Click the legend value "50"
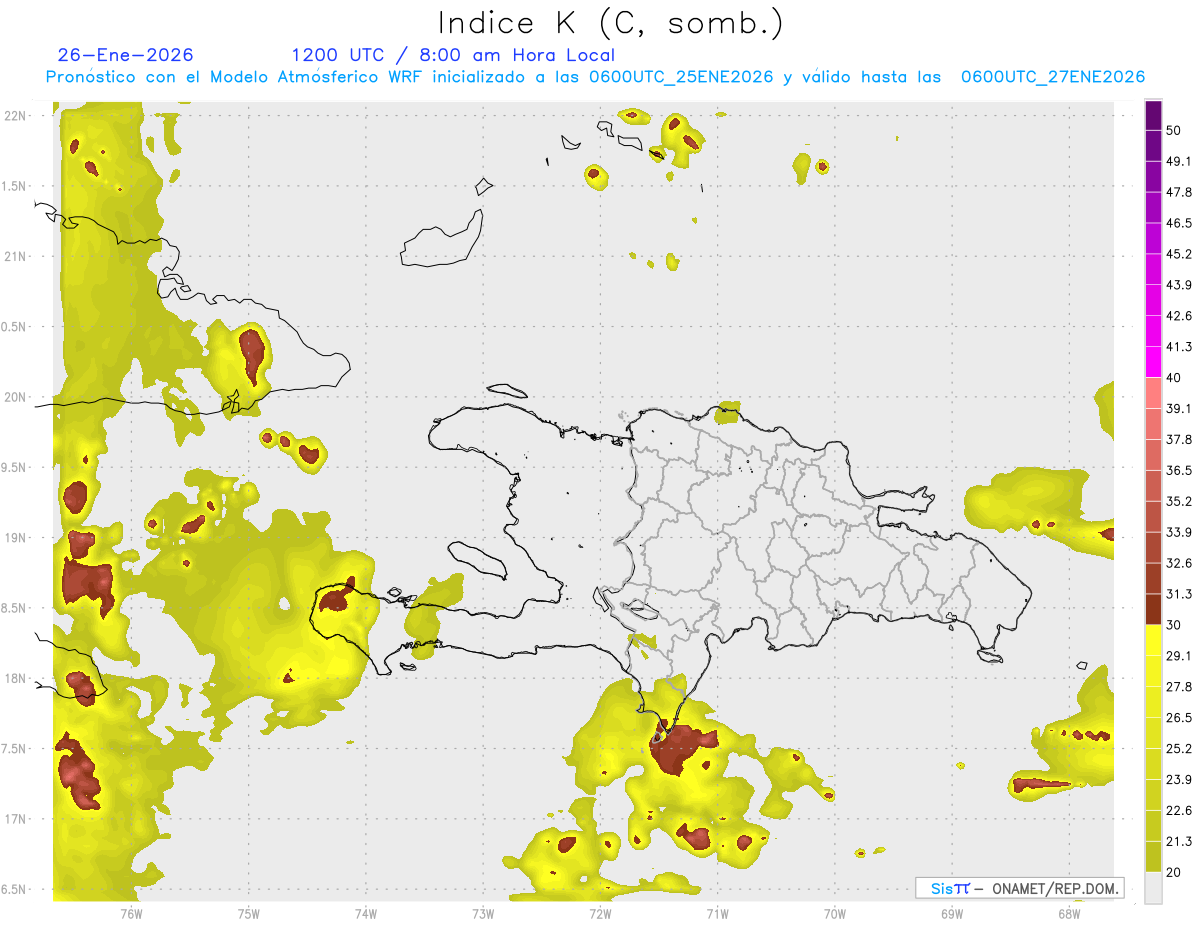This screenshot has width=1200, height=927. 1174,131
